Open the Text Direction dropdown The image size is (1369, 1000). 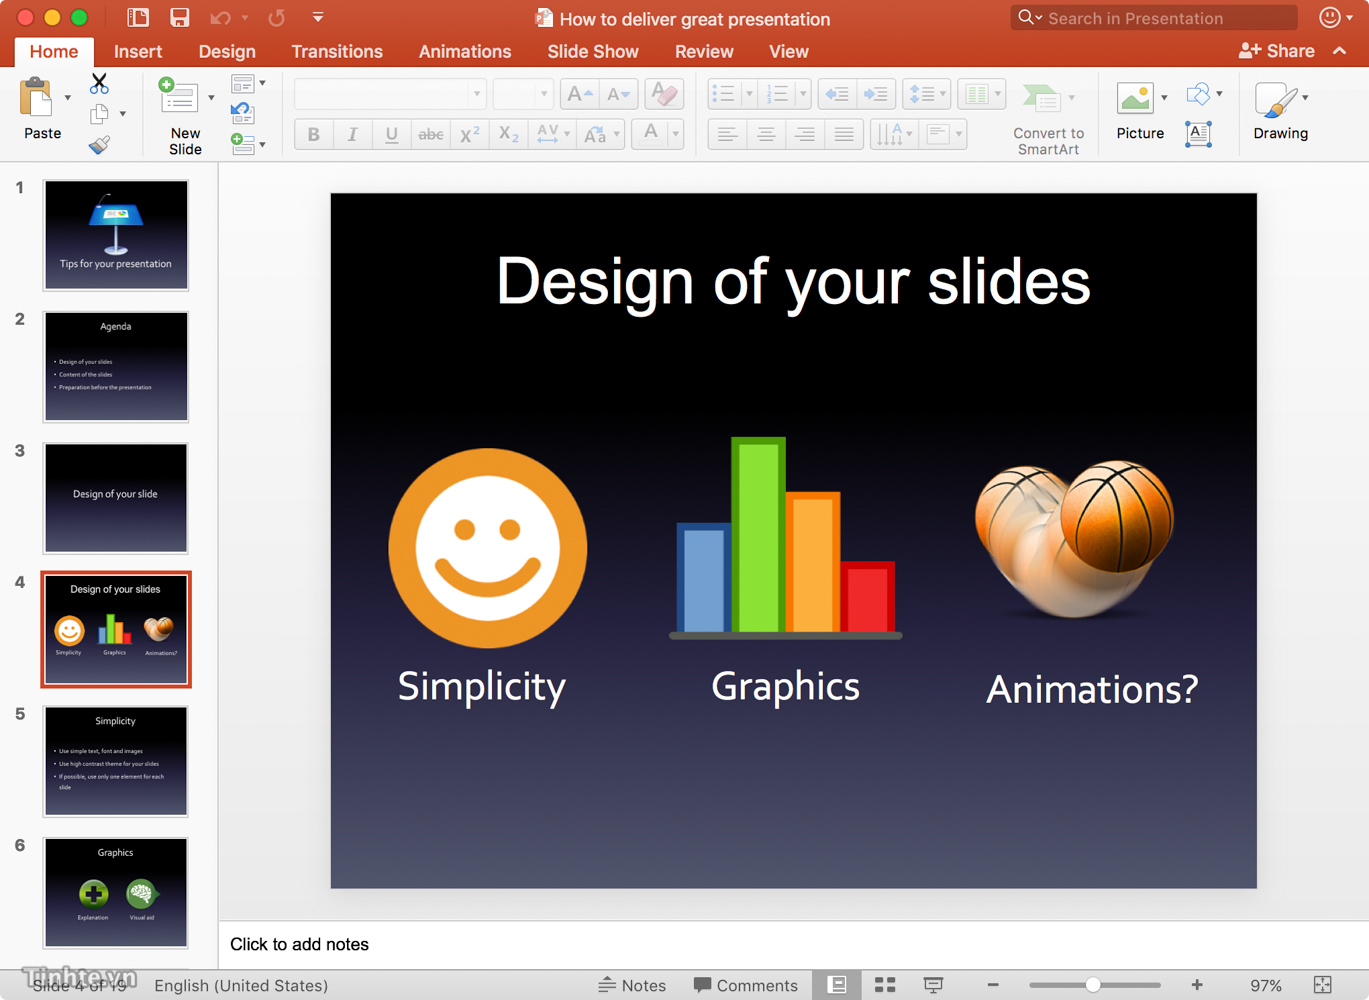point(893,134)
